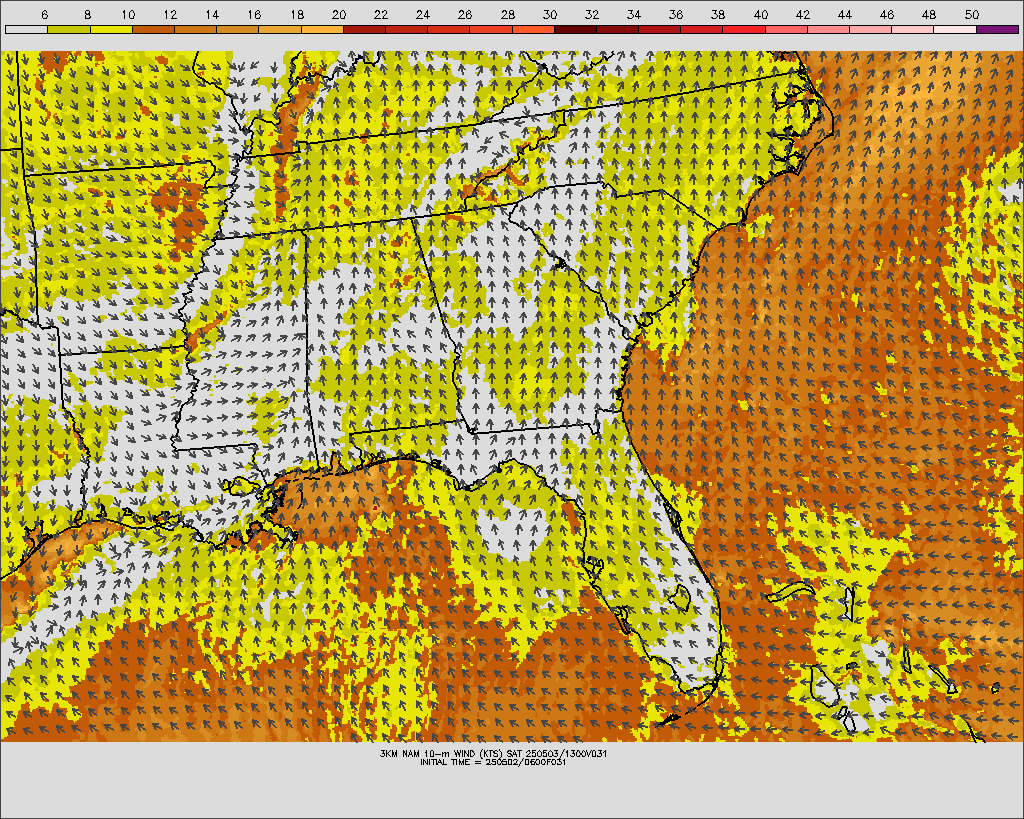Screen dimensions: 1024x819
Task: Click the '20' scale value
Action: coord(339,14)
